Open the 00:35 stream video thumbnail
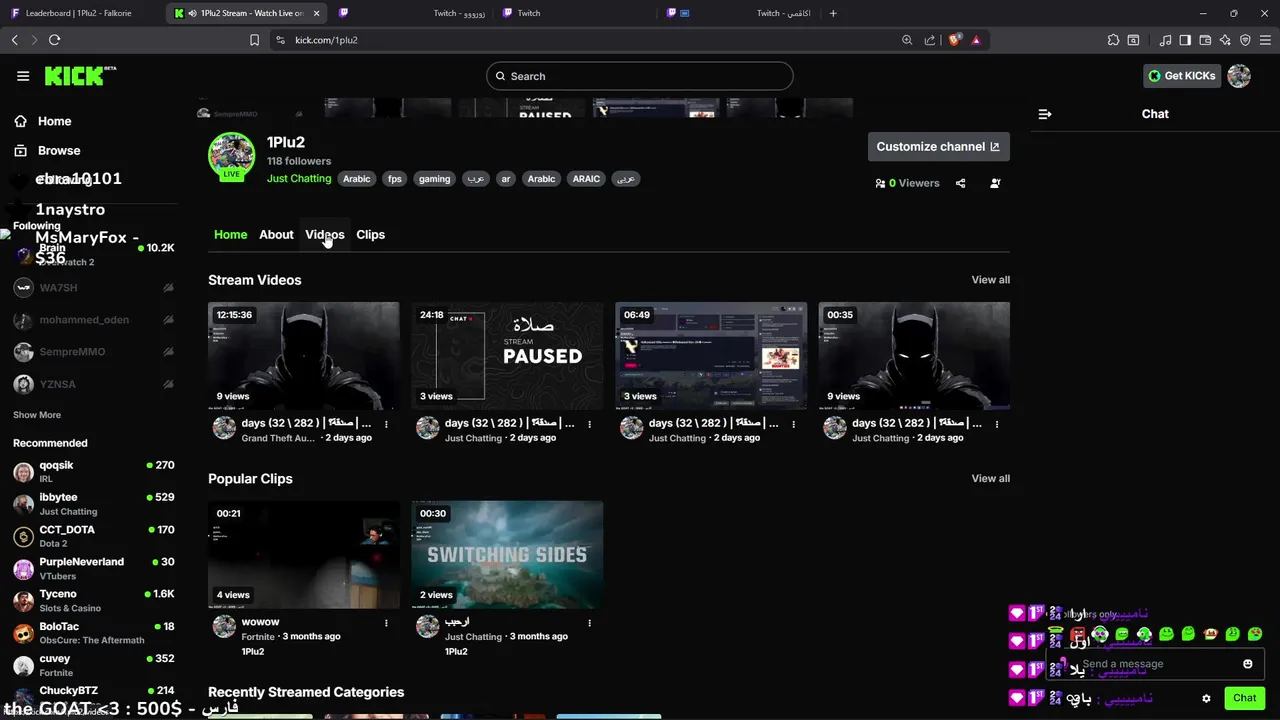Viewport: 1280px width, 720px height. 914,356
